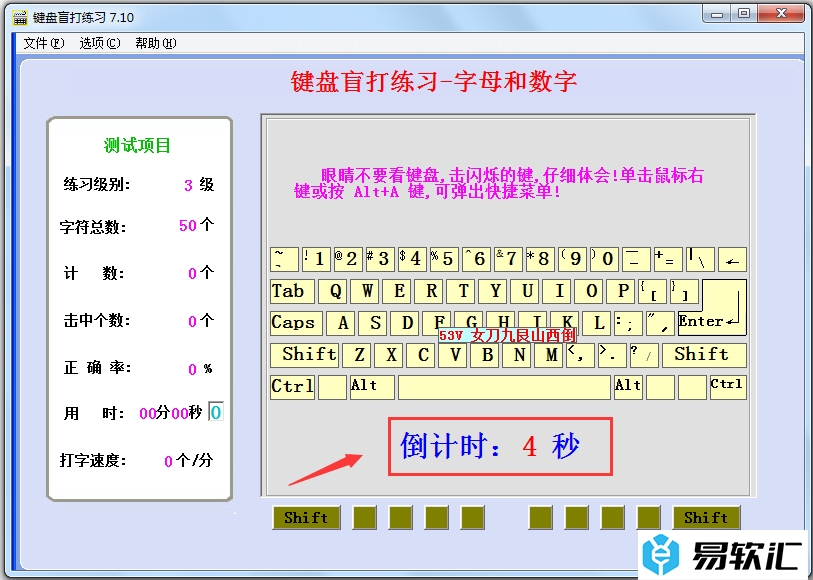Click the I key in top letter row
813x580 pixels.
pos(557,291)
